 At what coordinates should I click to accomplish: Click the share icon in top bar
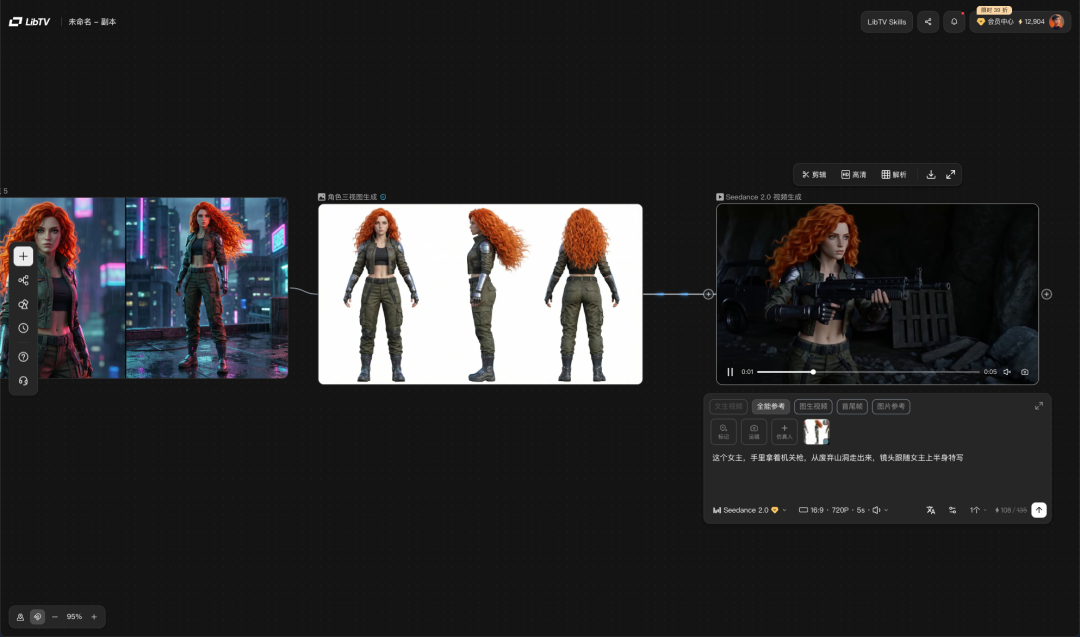[928, 21]
